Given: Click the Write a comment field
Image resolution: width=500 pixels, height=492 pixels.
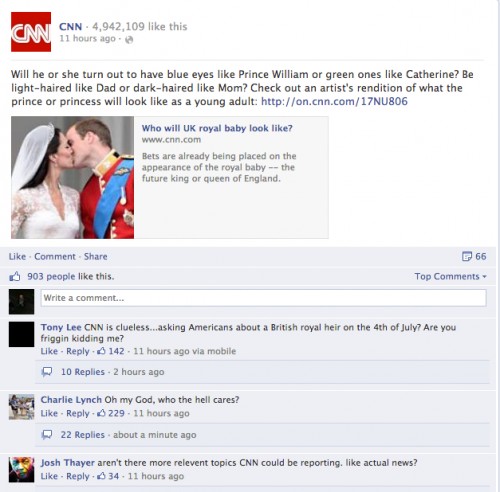Looking at the screenshot, I should click(263, 298).
